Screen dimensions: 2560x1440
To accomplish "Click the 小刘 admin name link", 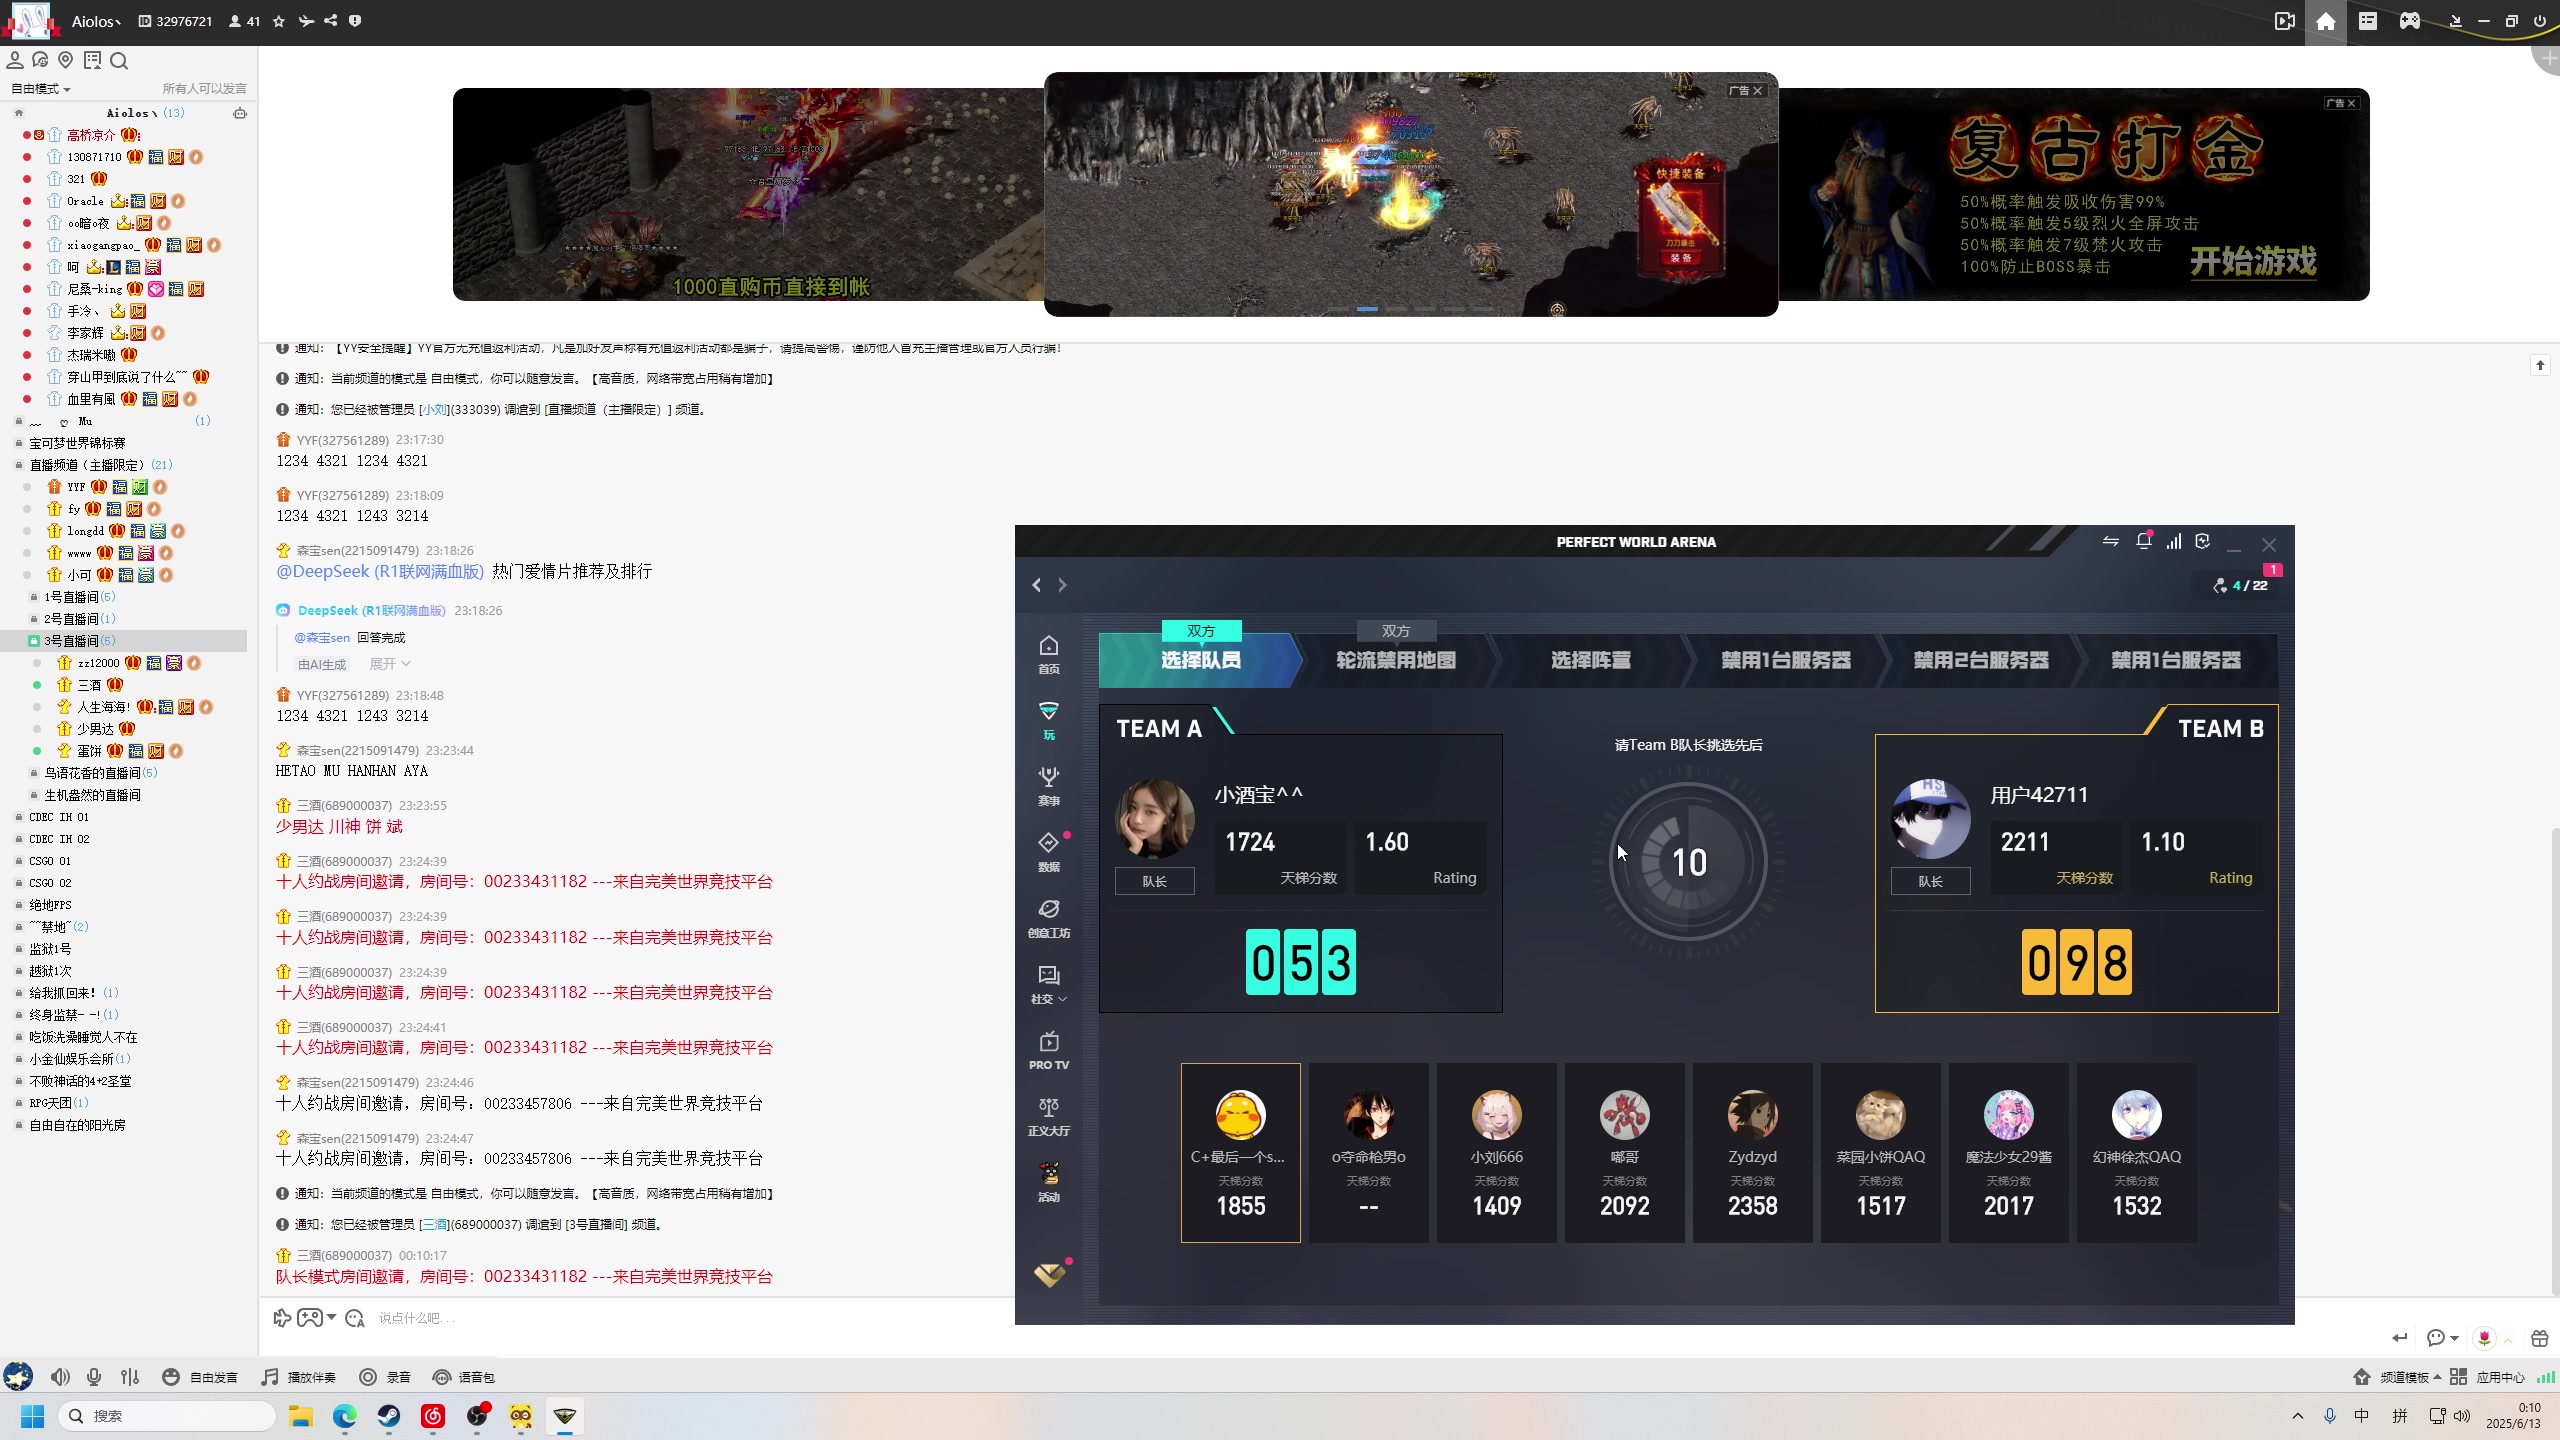I will 435,409.
